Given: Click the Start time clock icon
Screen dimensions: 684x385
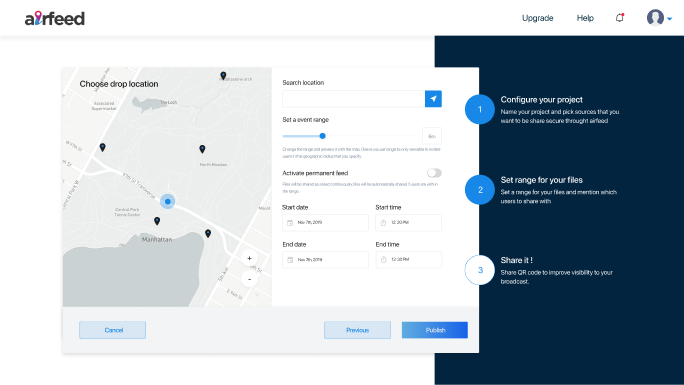Looking at the screenshot, I should 383,223.
